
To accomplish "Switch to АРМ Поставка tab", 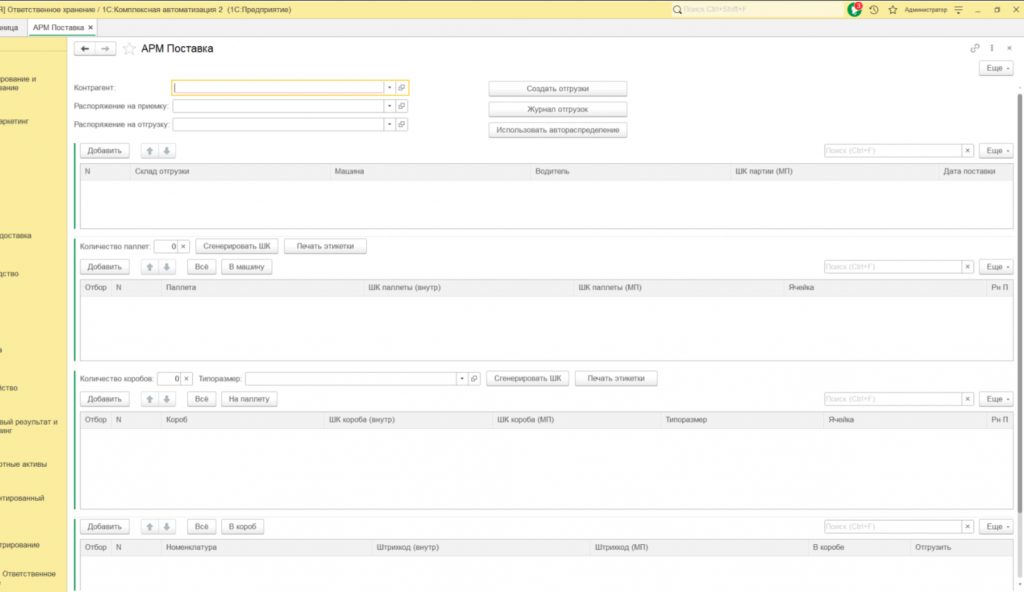I will [x=58, y=27].
